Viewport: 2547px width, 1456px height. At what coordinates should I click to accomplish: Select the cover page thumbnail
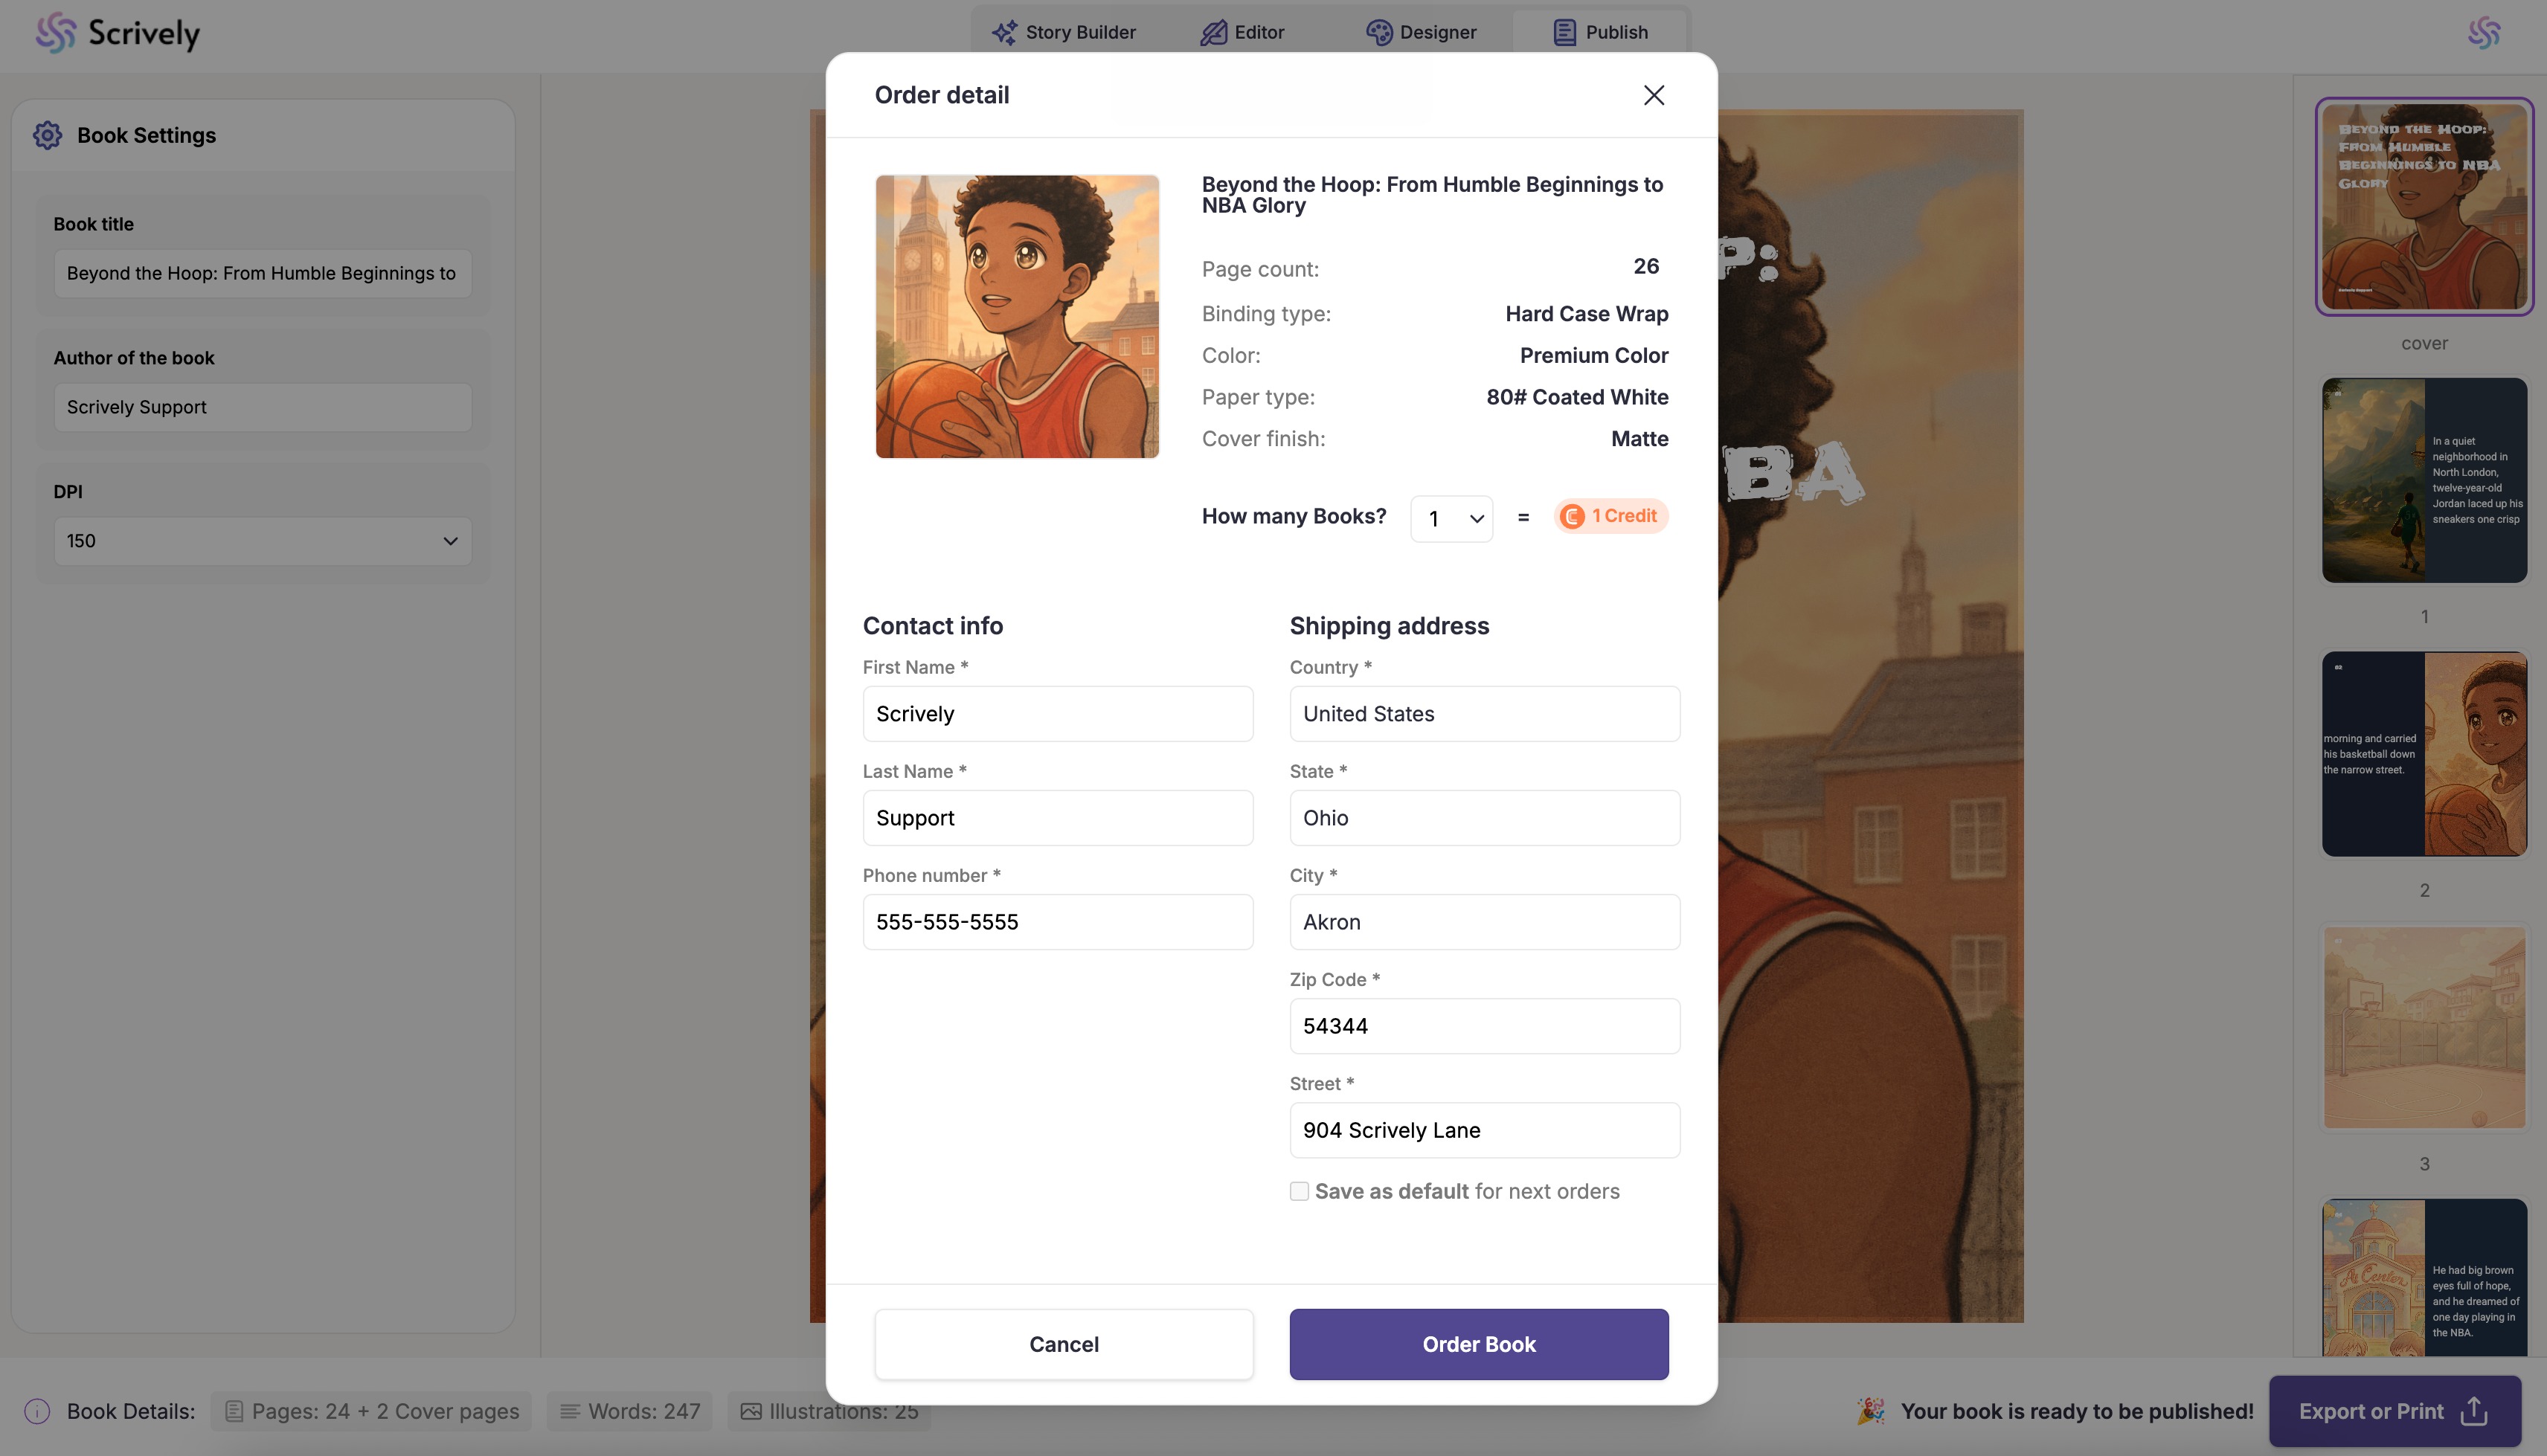[2423, 206]
